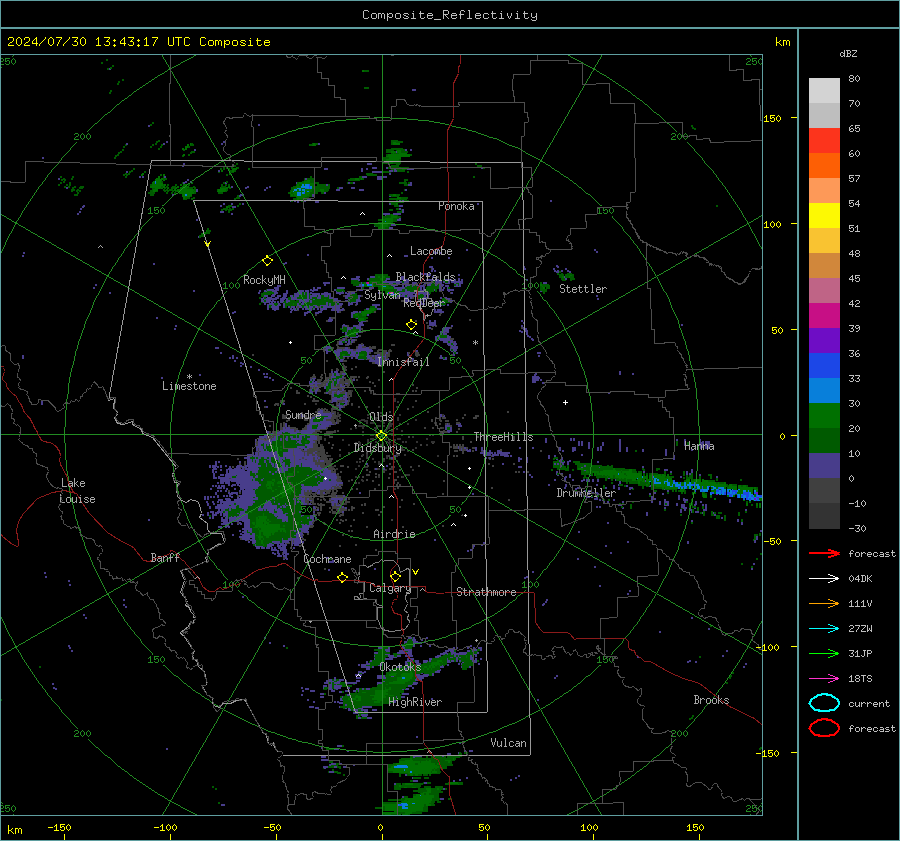Click the Drumheller label
Image resolution: width=900 pixels, height=841 pixels.
[586, 493]
